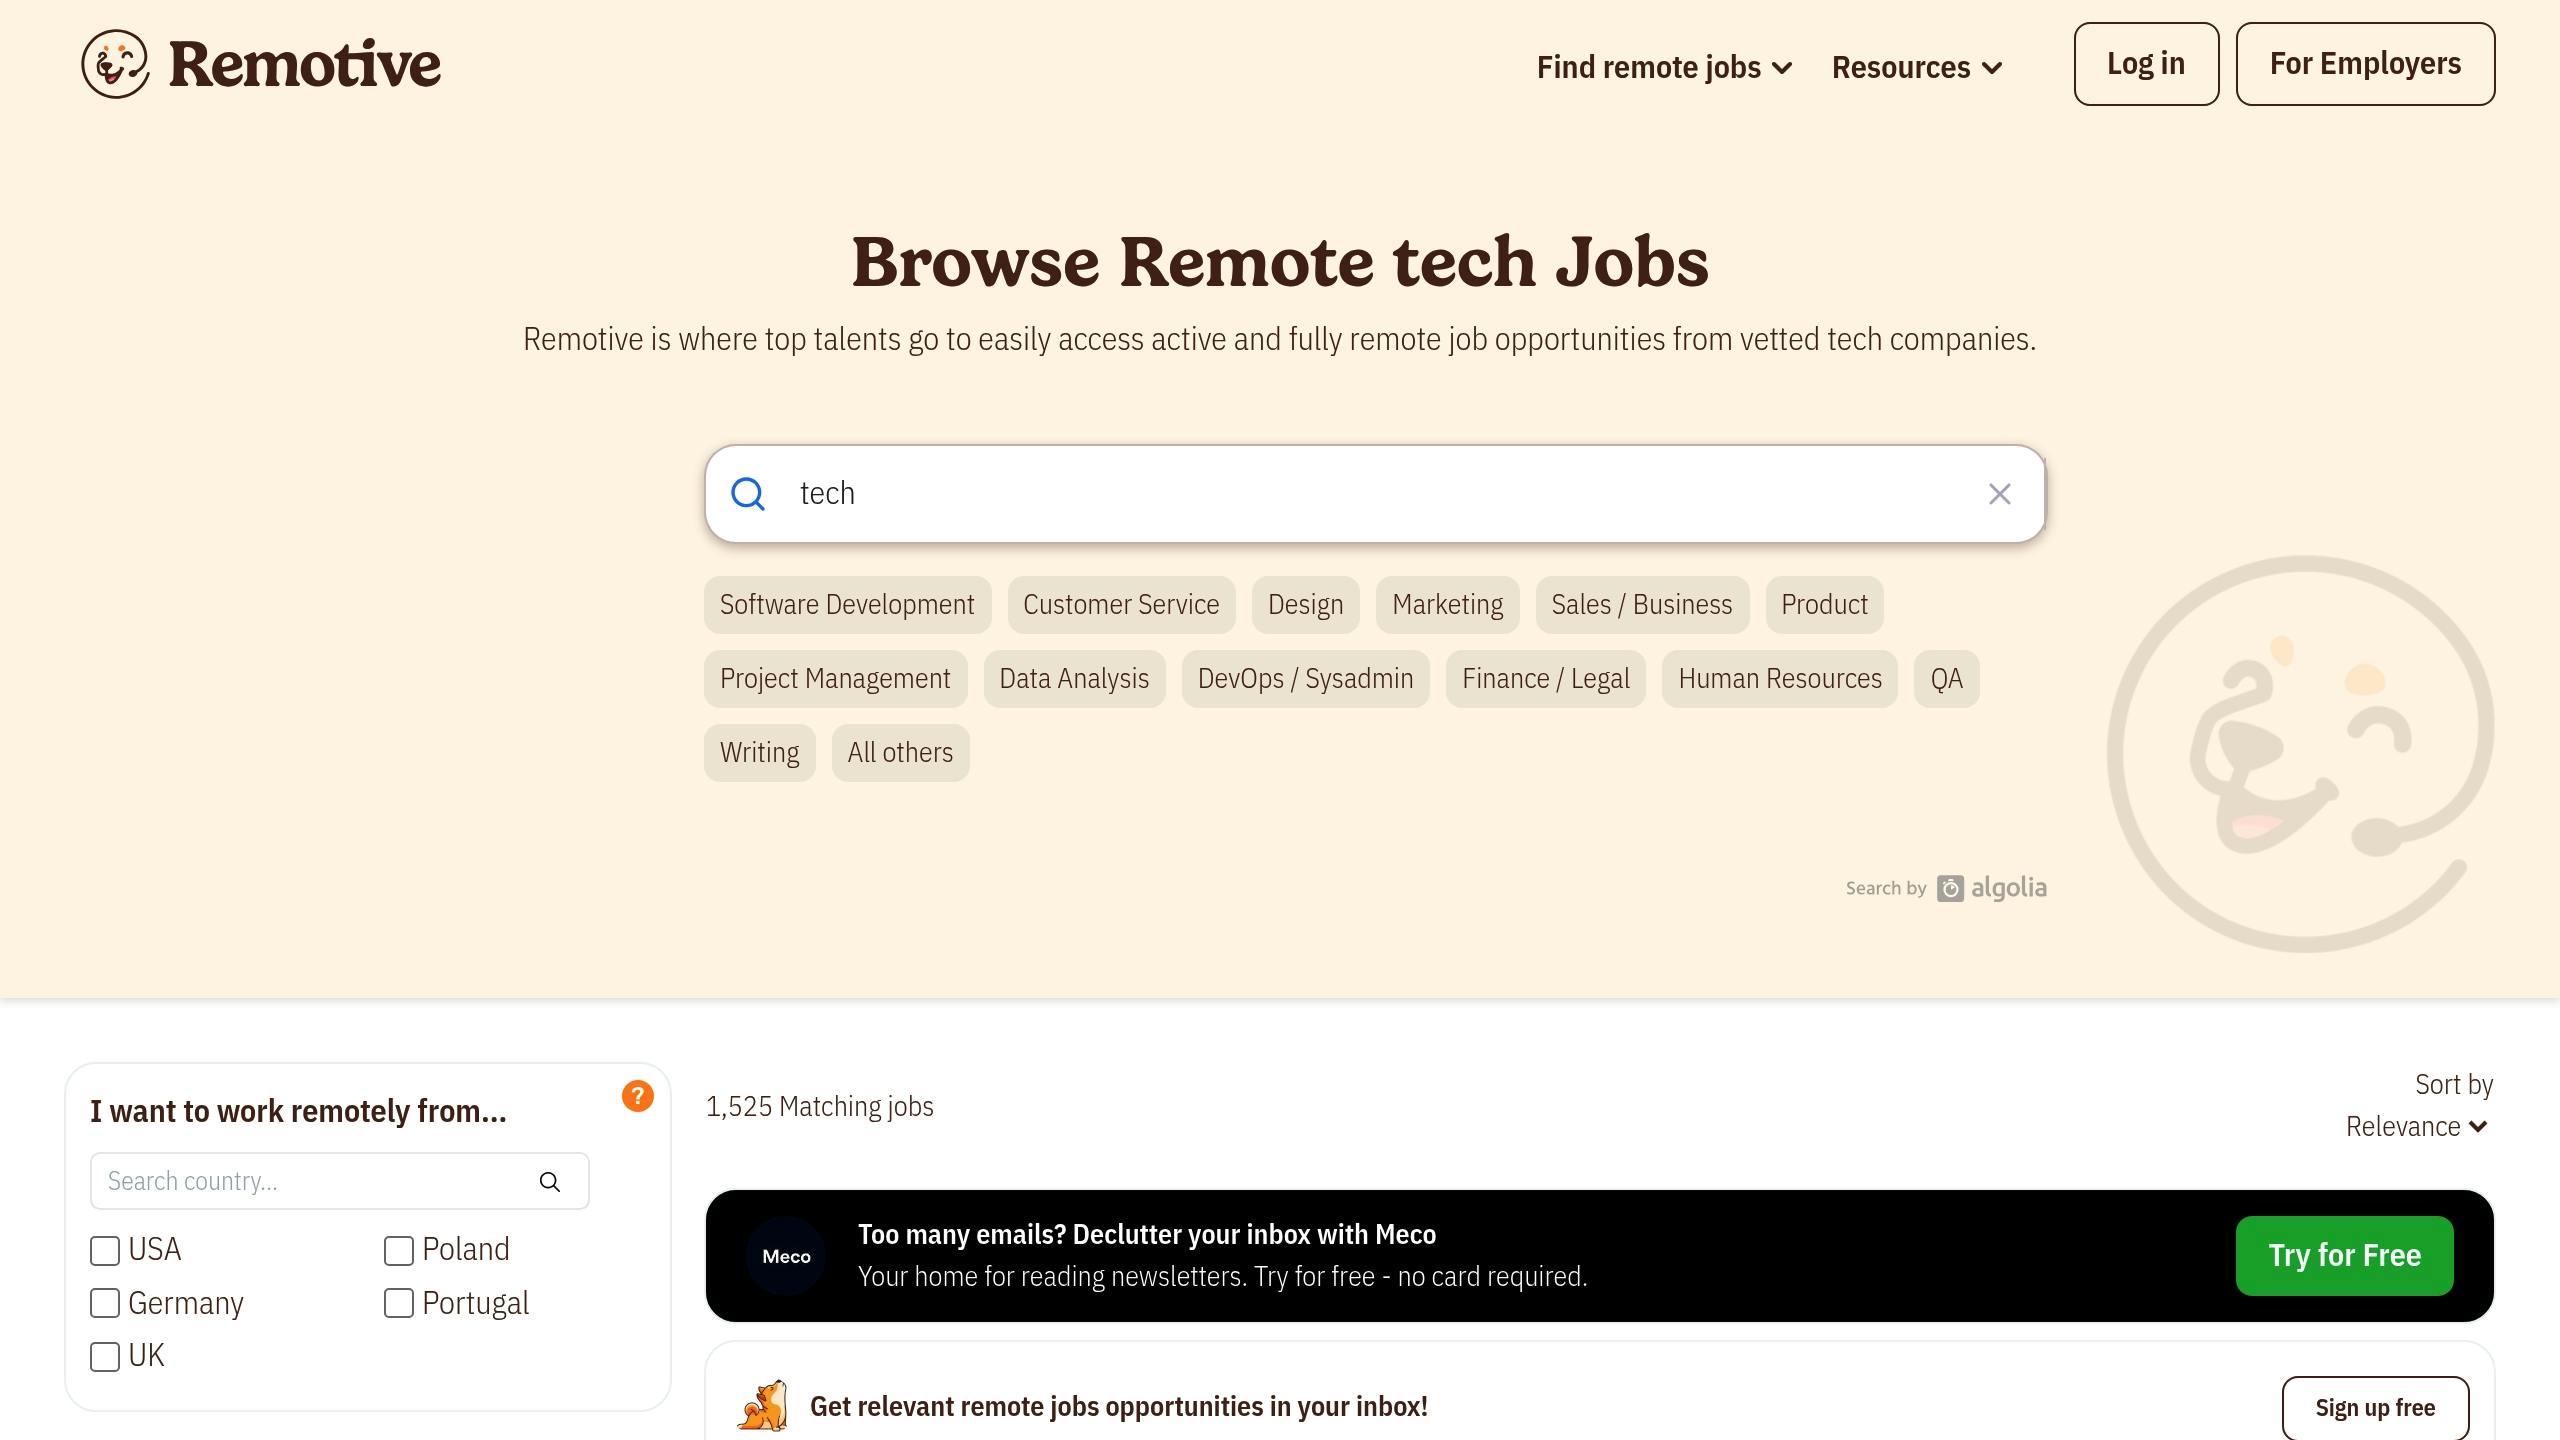The height and width of the screenshot is (1440, 2560).
Task: Click the Log in button
Action: pos(2147,63)
